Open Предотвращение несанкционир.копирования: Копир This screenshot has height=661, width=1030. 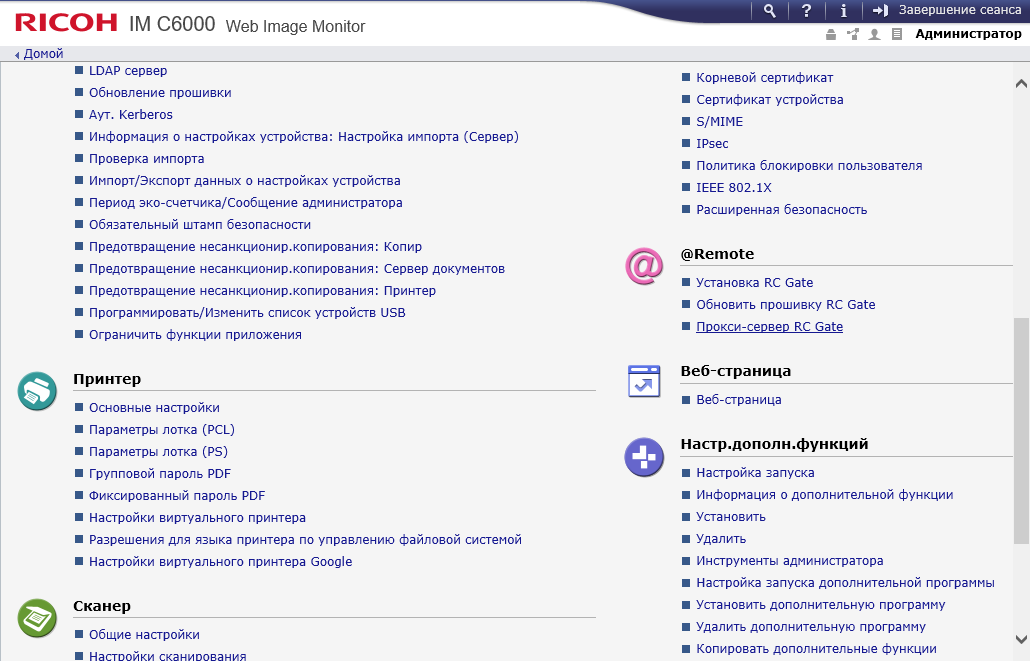point(256,246)
